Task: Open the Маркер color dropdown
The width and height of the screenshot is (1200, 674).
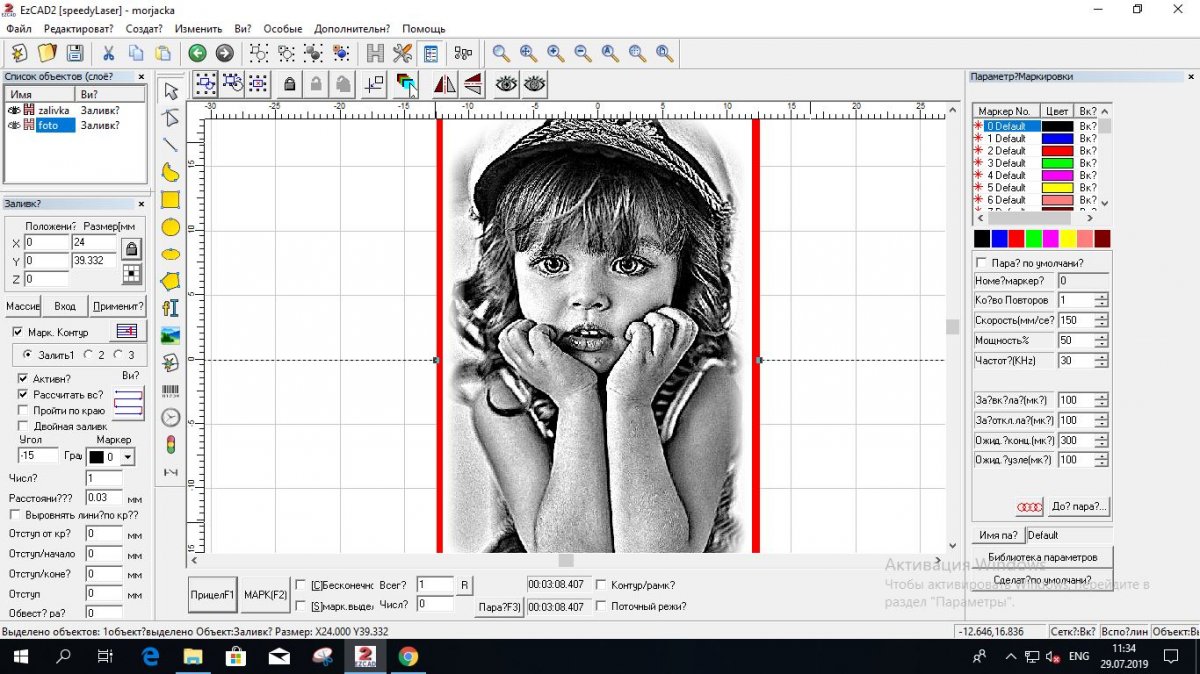Action: pyautogui.click(x=128, y=457)
